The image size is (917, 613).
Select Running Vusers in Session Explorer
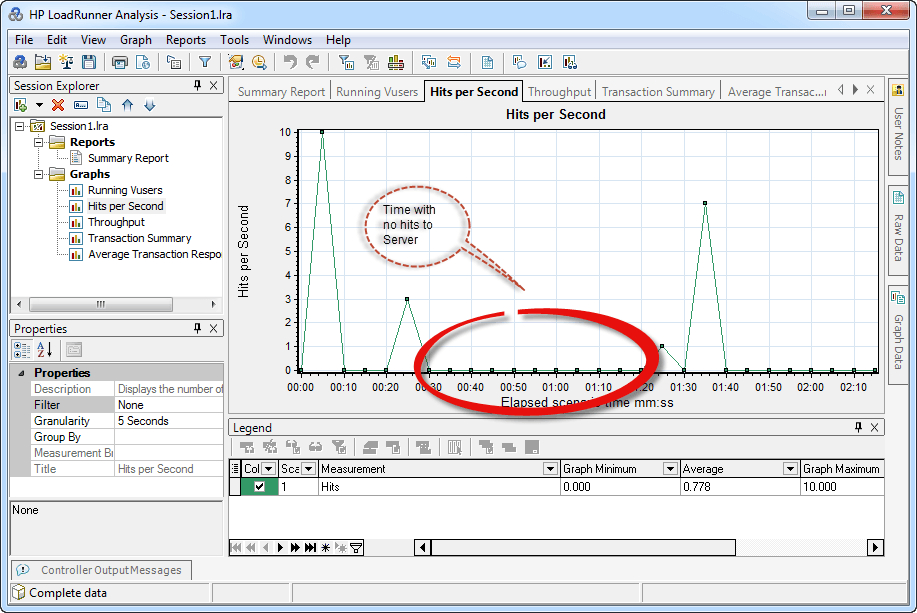124,190
